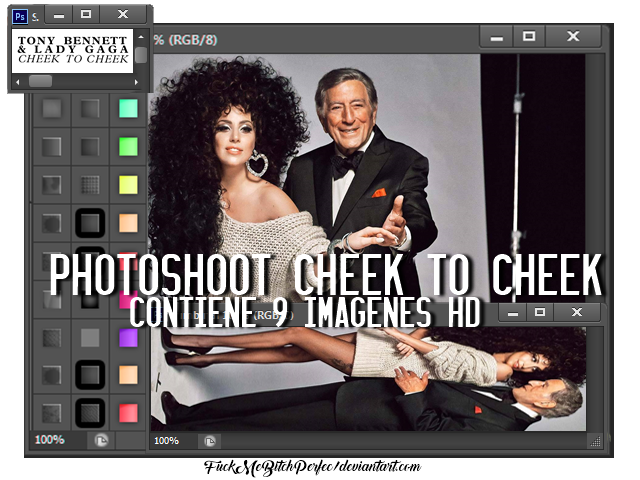The image size is (640, 480).
Task: Select the gray style beside the bright green swatch
Action: click(x=90, y=147)
